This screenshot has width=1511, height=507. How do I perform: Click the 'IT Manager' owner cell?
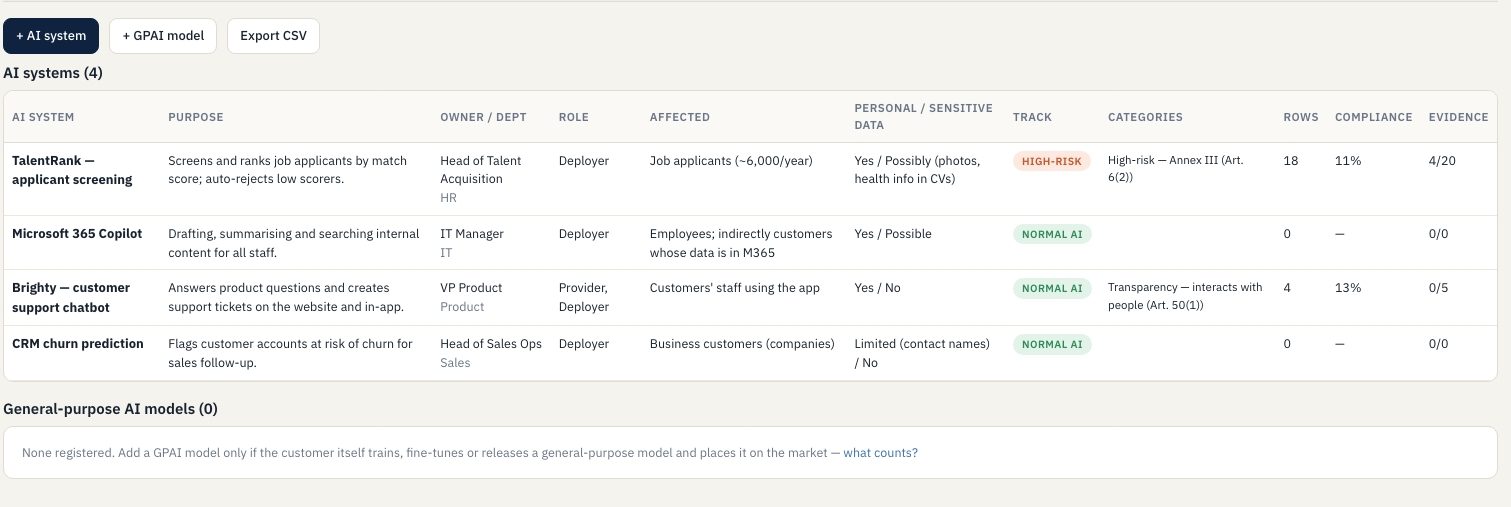pos(472,234)
